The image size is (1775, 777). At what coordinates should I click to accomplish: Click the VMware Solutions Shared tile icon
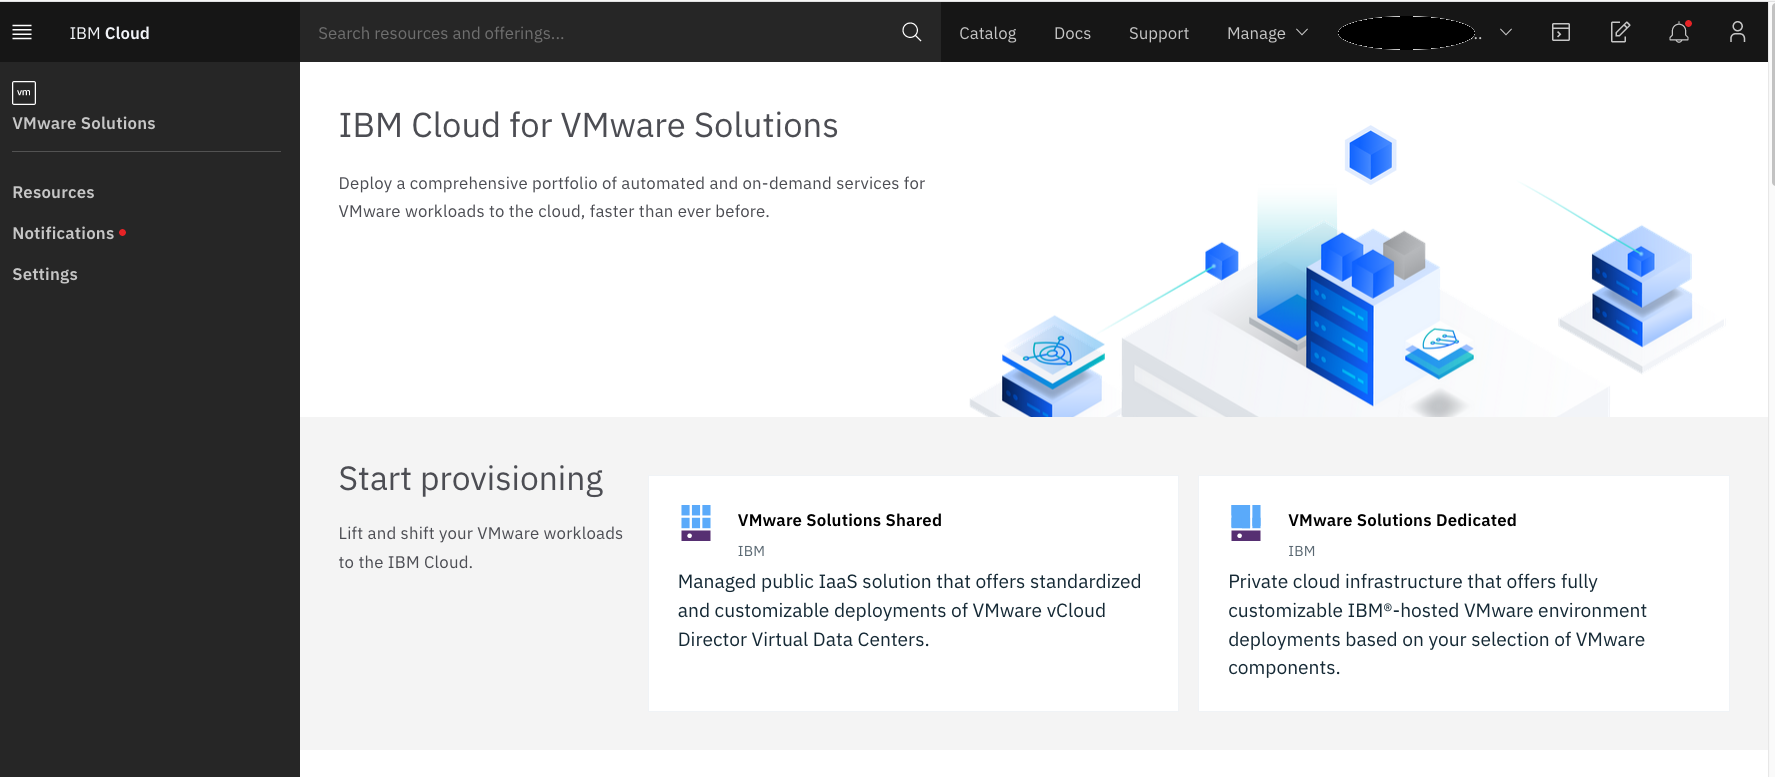[x=696, y=522]
